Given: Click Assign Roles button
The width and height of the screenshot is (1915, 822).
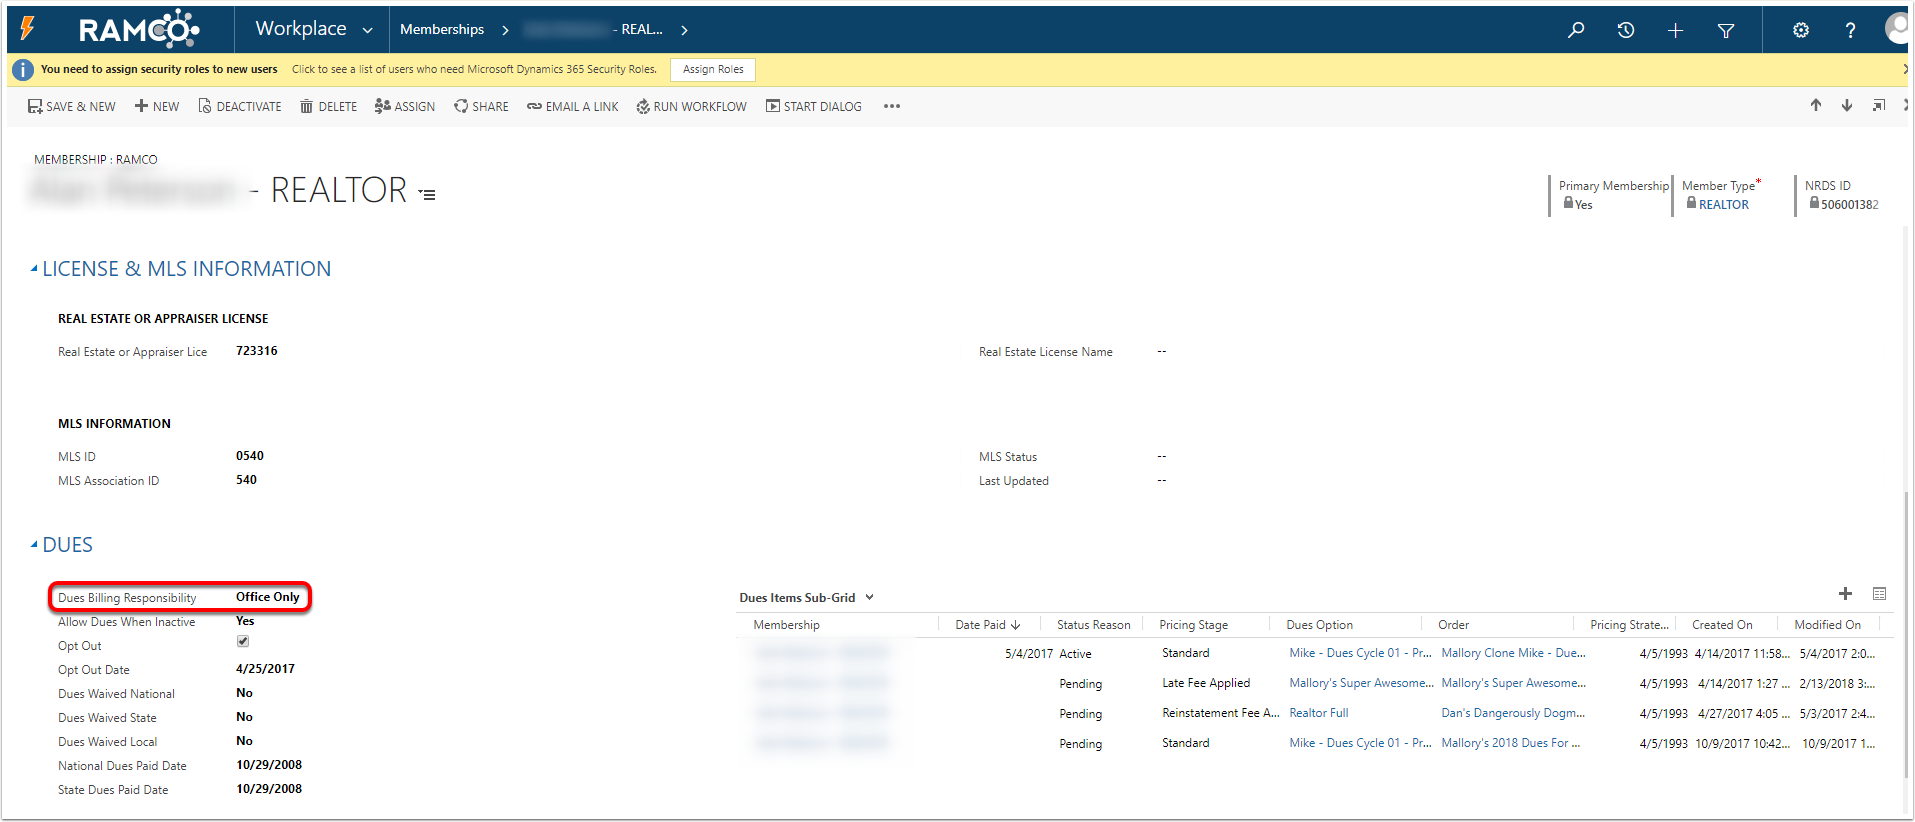Looking at the screenshot, I should tap(713, 69).
